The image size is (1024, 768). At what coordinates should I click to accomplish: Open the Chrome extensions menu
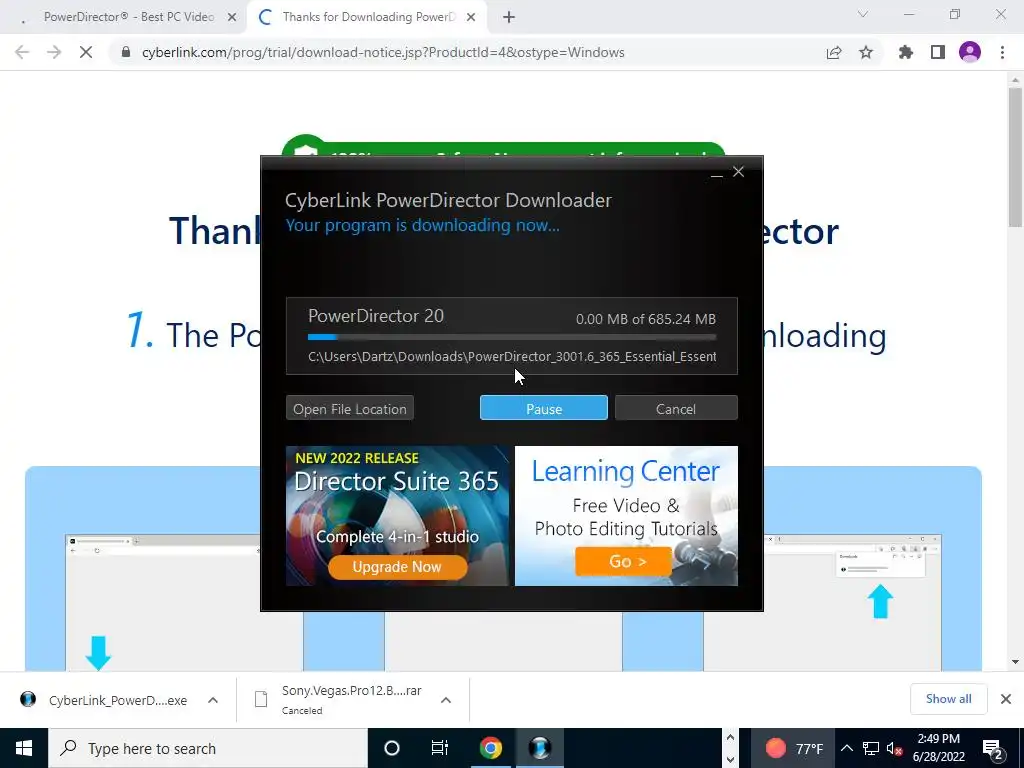point(906,52)
